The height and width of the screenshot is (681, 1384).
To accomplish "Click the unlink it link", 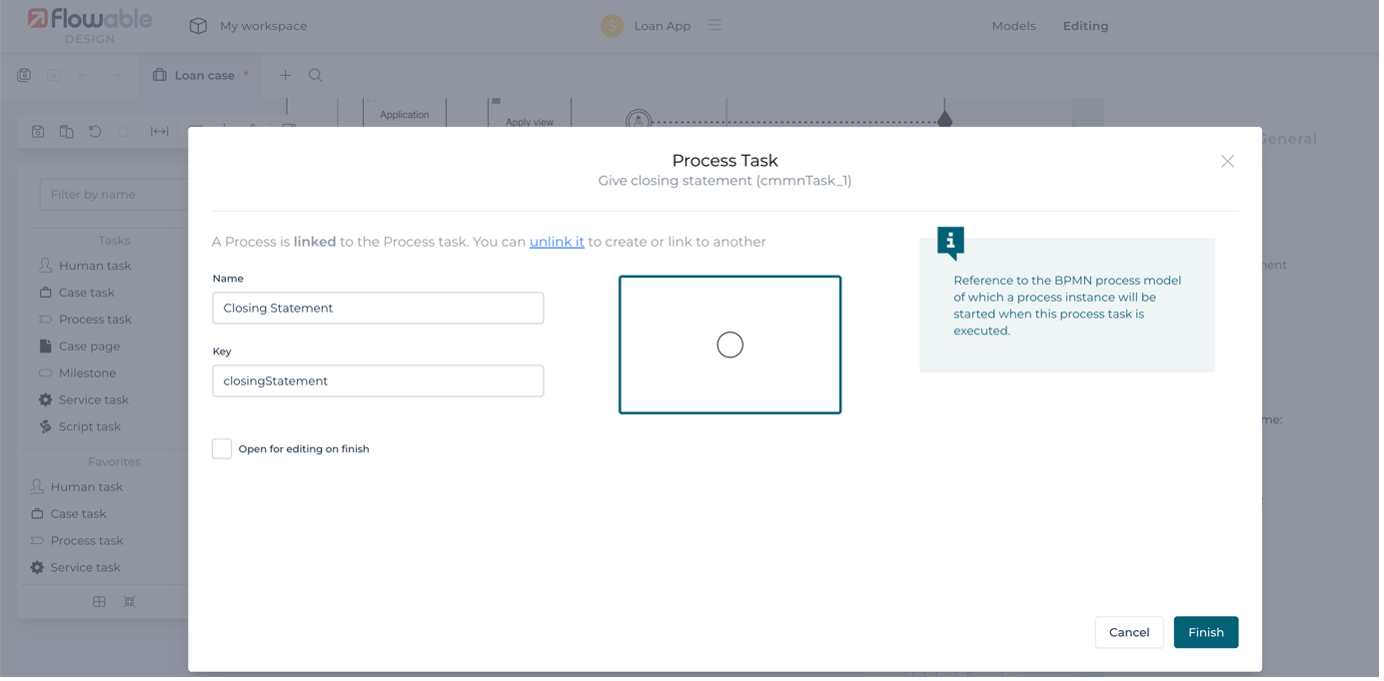I will (556, 241).
